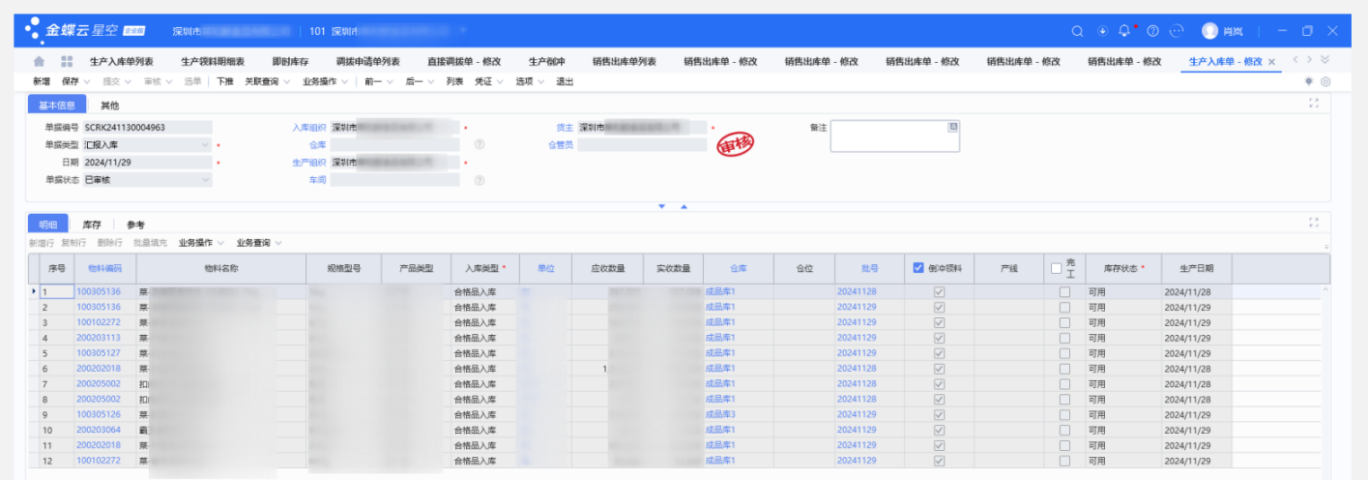The height and width of the screenshot is (481, 1368).
Task: Open material code link 200203113
Action: 98,338
